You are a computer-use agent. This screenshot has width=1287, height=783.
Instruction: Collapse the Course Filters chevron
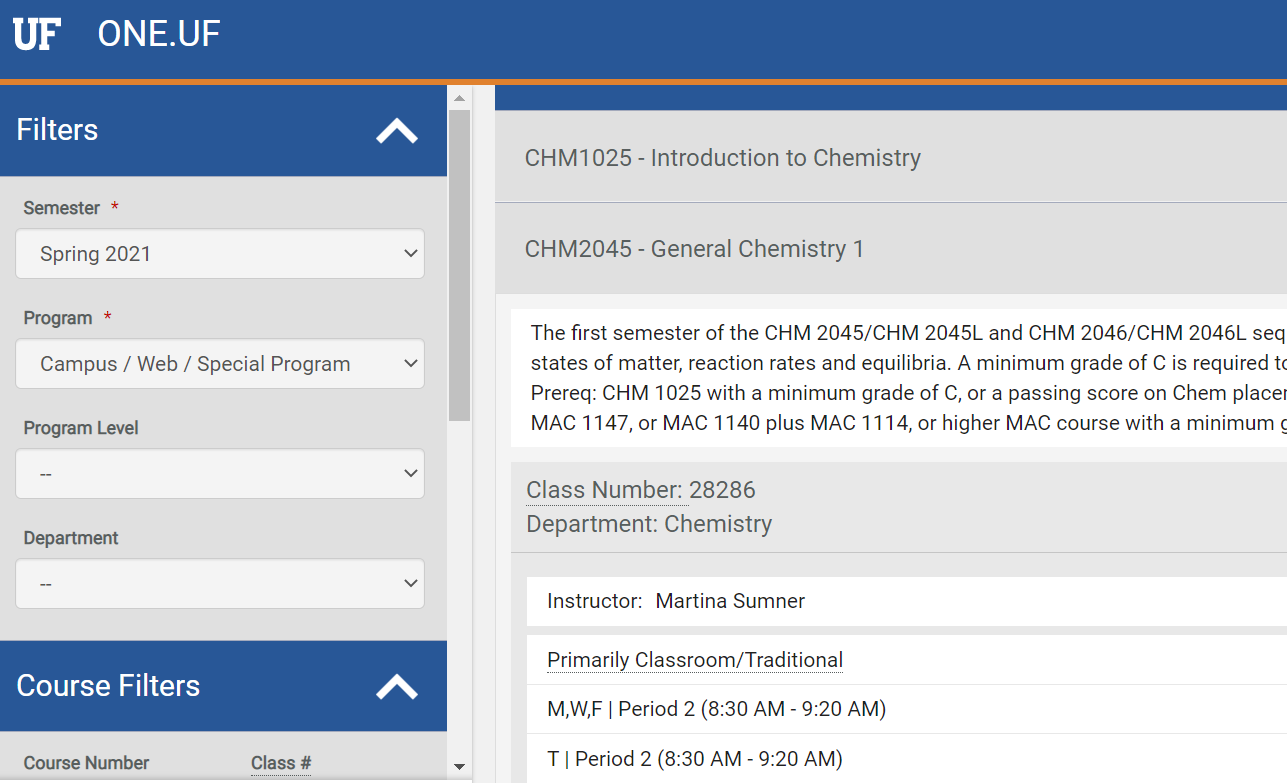pos(396,687)
